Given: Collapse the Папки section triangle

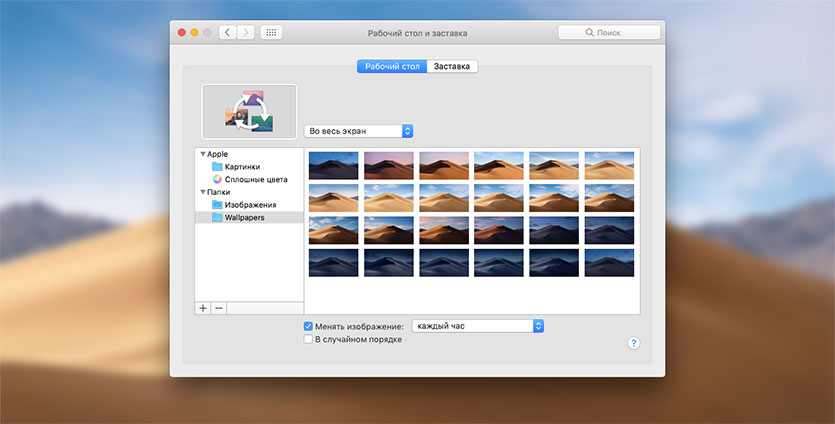Looking at the screenshot, I should click(x=203, y=192).
